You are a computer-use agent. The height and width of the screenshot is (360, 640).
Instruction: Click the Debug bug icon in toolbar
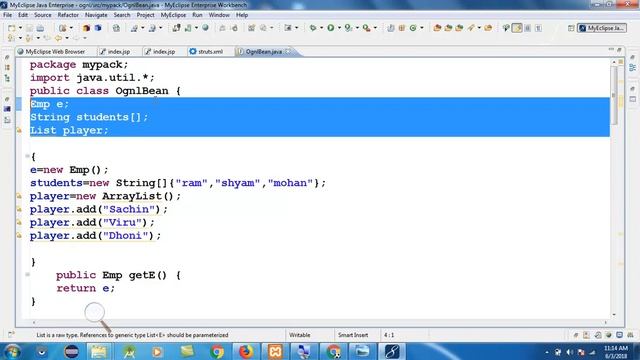(313, 28)
